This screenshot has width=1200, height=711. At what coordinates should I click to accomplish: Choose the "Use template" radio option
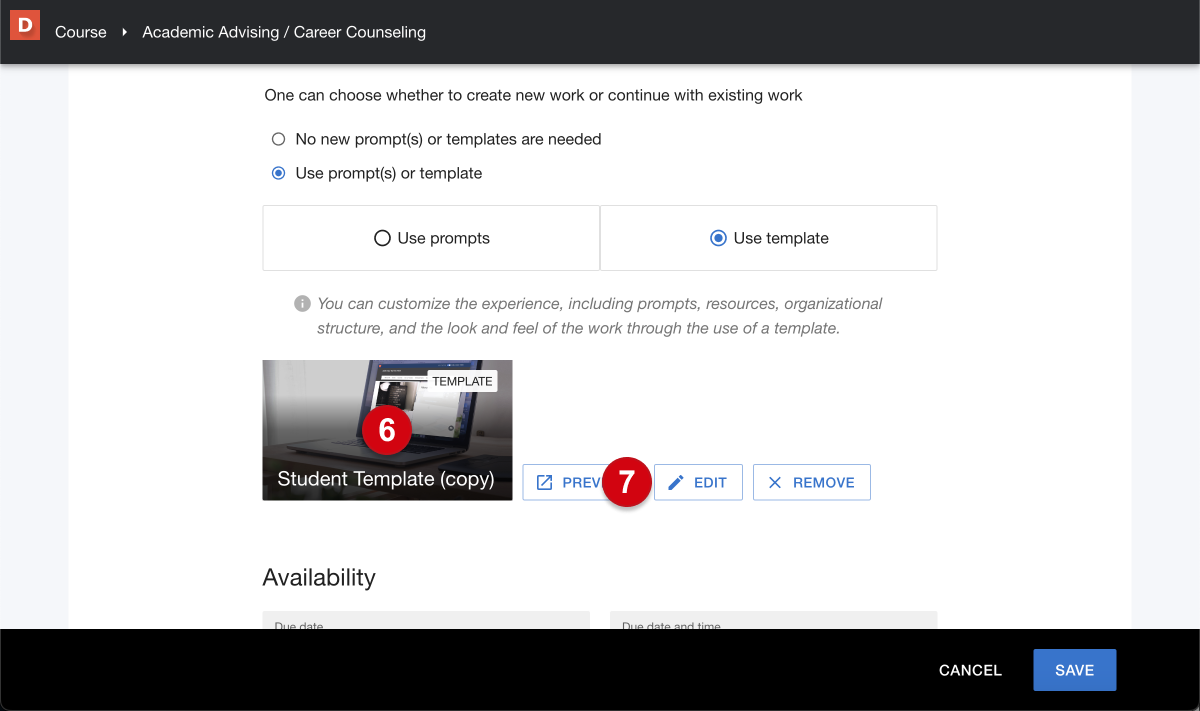click(x=717, y=238)
